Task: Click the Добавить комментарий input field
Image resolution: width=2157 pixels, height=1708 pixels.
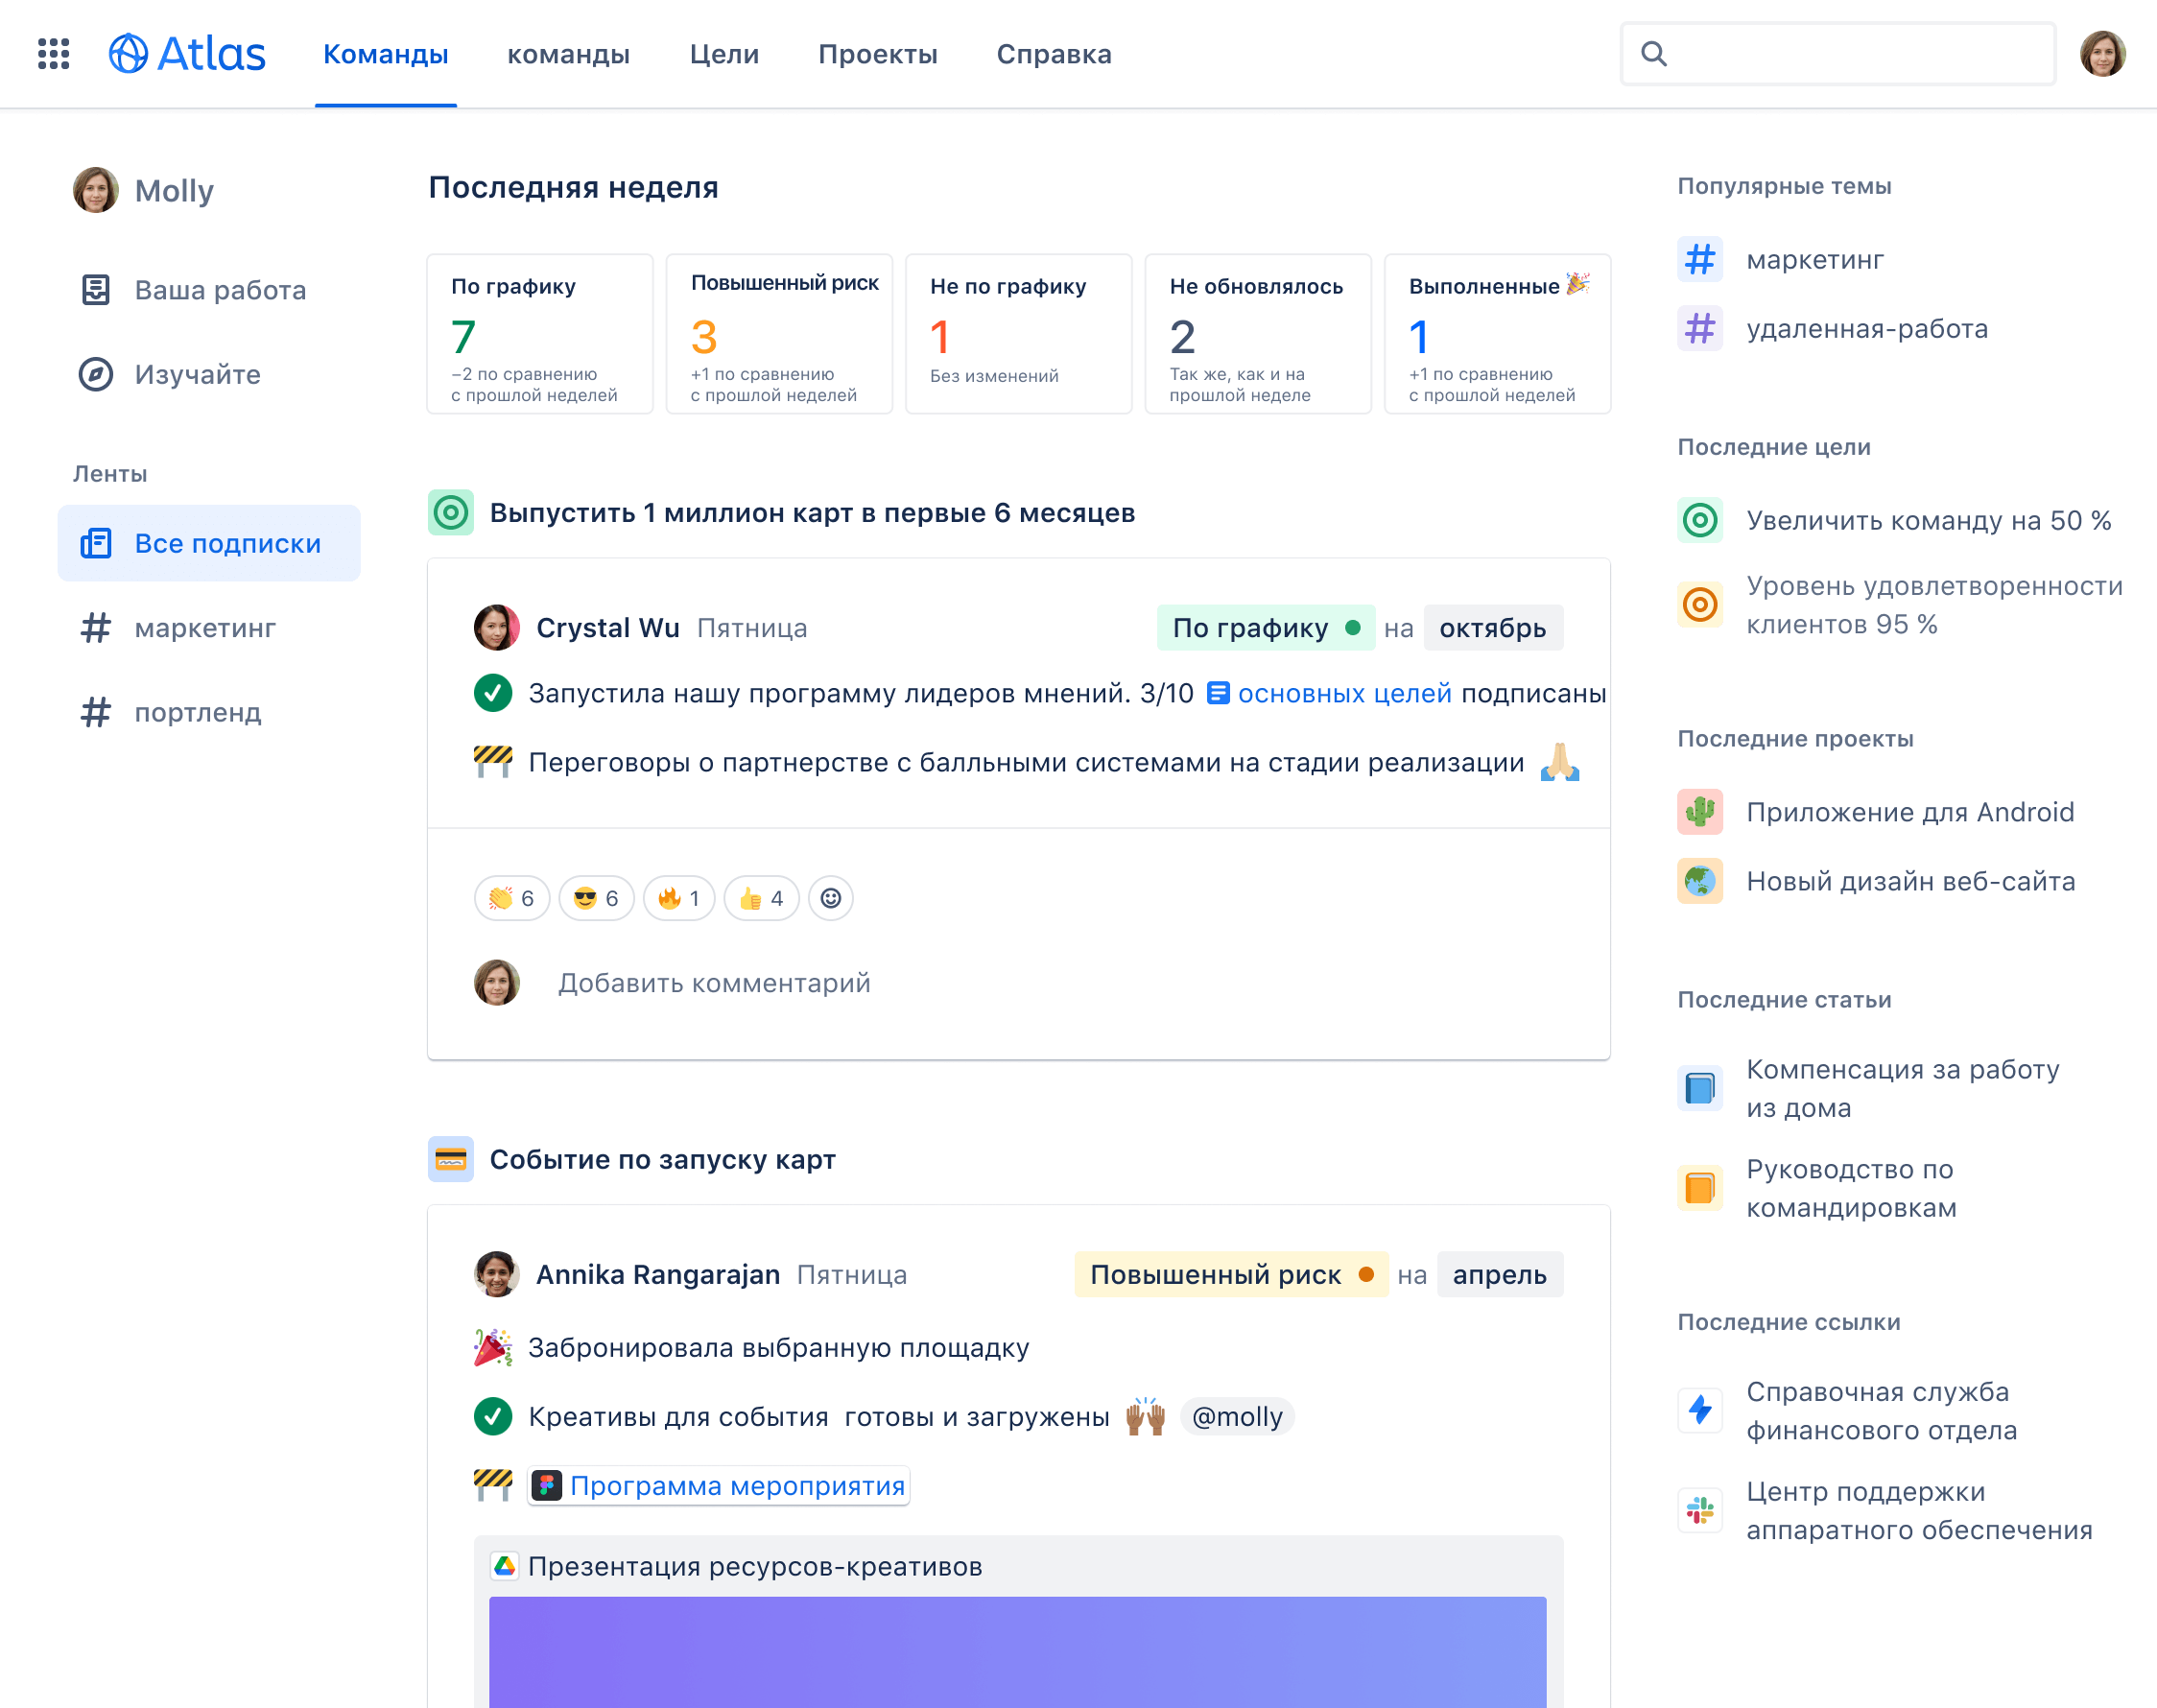Action: [x=713, y=982]
